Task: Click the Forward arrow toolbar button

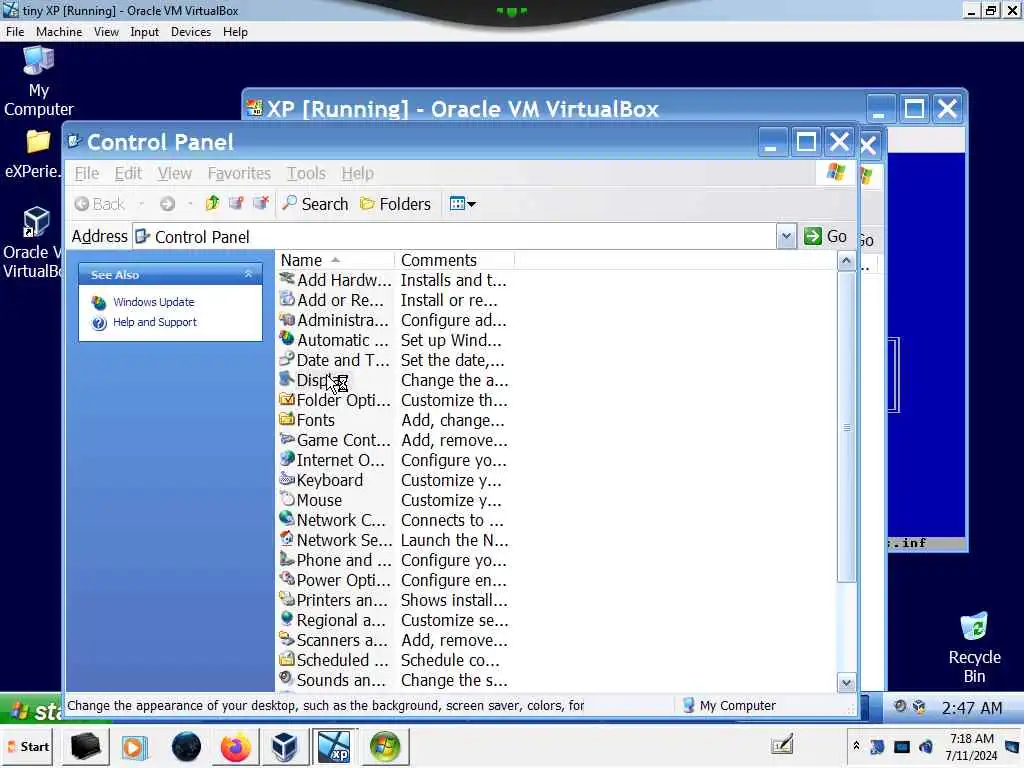Action: point(168,204)
